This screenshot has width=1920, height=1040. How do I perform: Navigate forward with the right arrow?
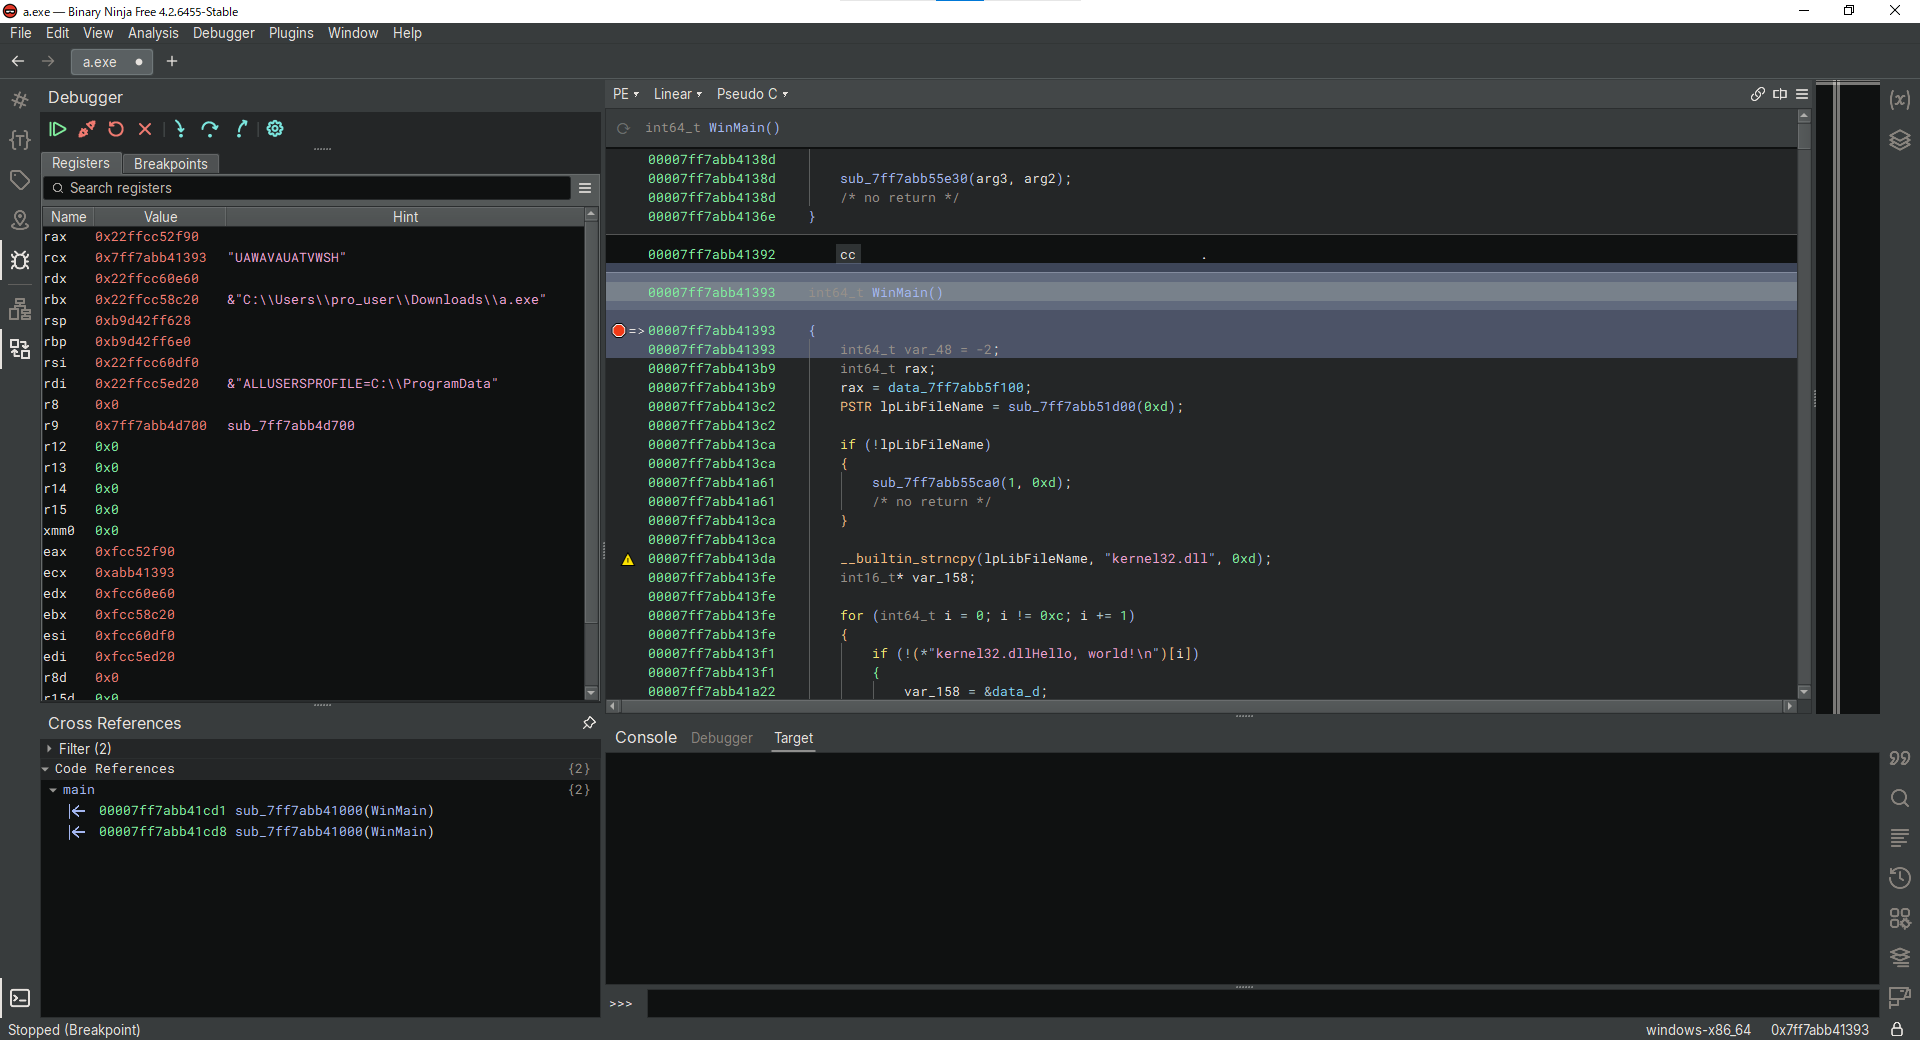coord(48,62)
